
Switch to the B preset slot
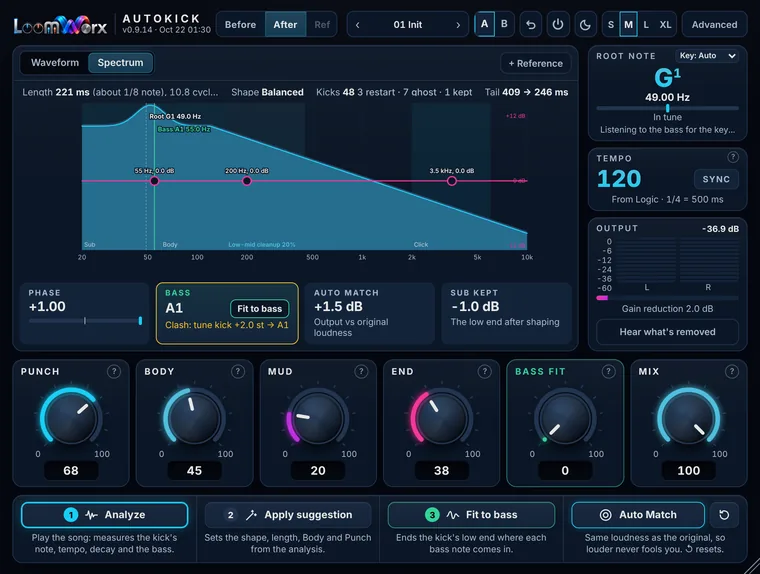coord(504,24)
